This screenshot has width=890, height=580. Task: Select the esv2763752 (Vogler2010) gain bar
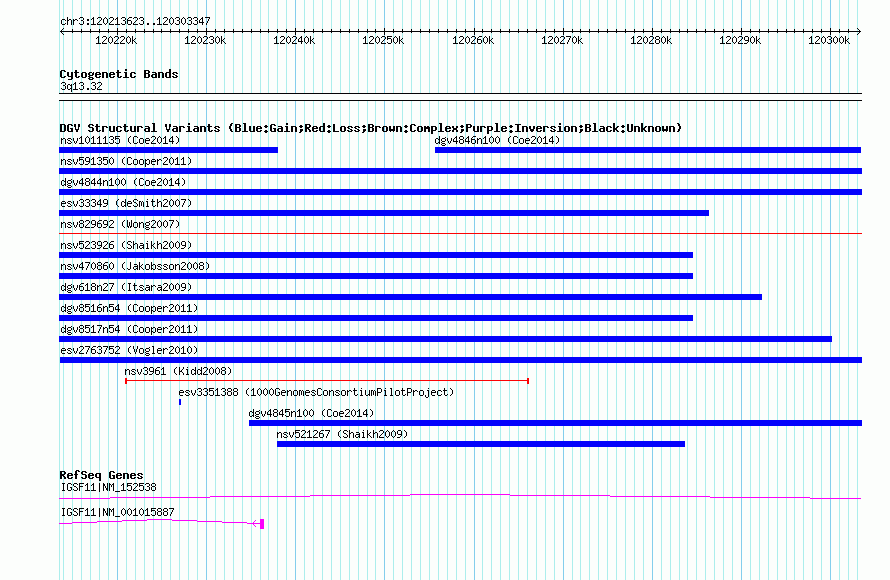click(x=461, y=360)
